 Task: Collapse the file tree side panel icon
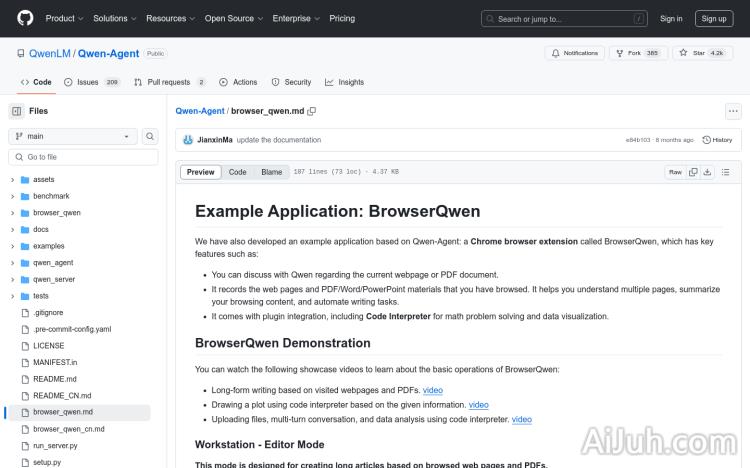(17, 111)
